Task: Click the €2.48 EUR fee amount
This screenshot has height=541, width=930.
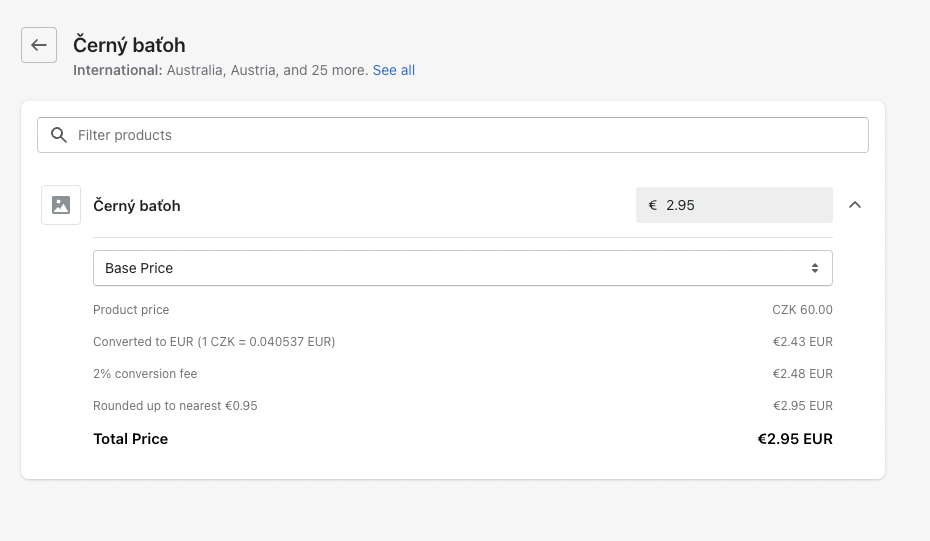Action: coord(802,374)
